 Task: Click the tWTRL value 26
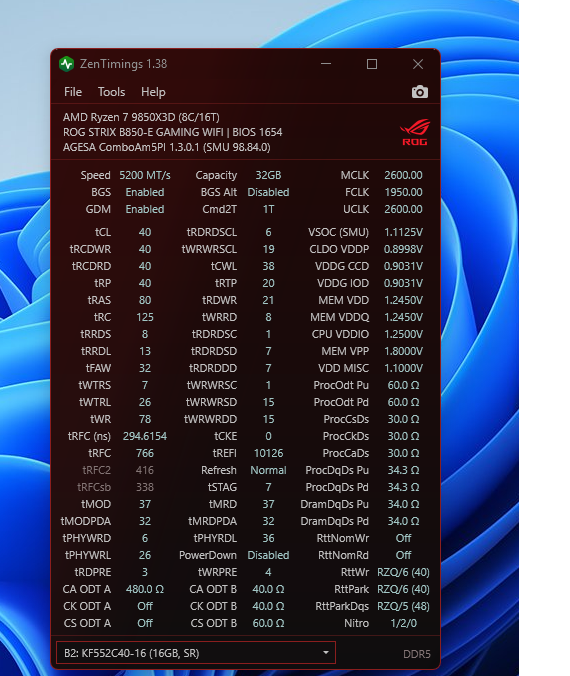145,402
